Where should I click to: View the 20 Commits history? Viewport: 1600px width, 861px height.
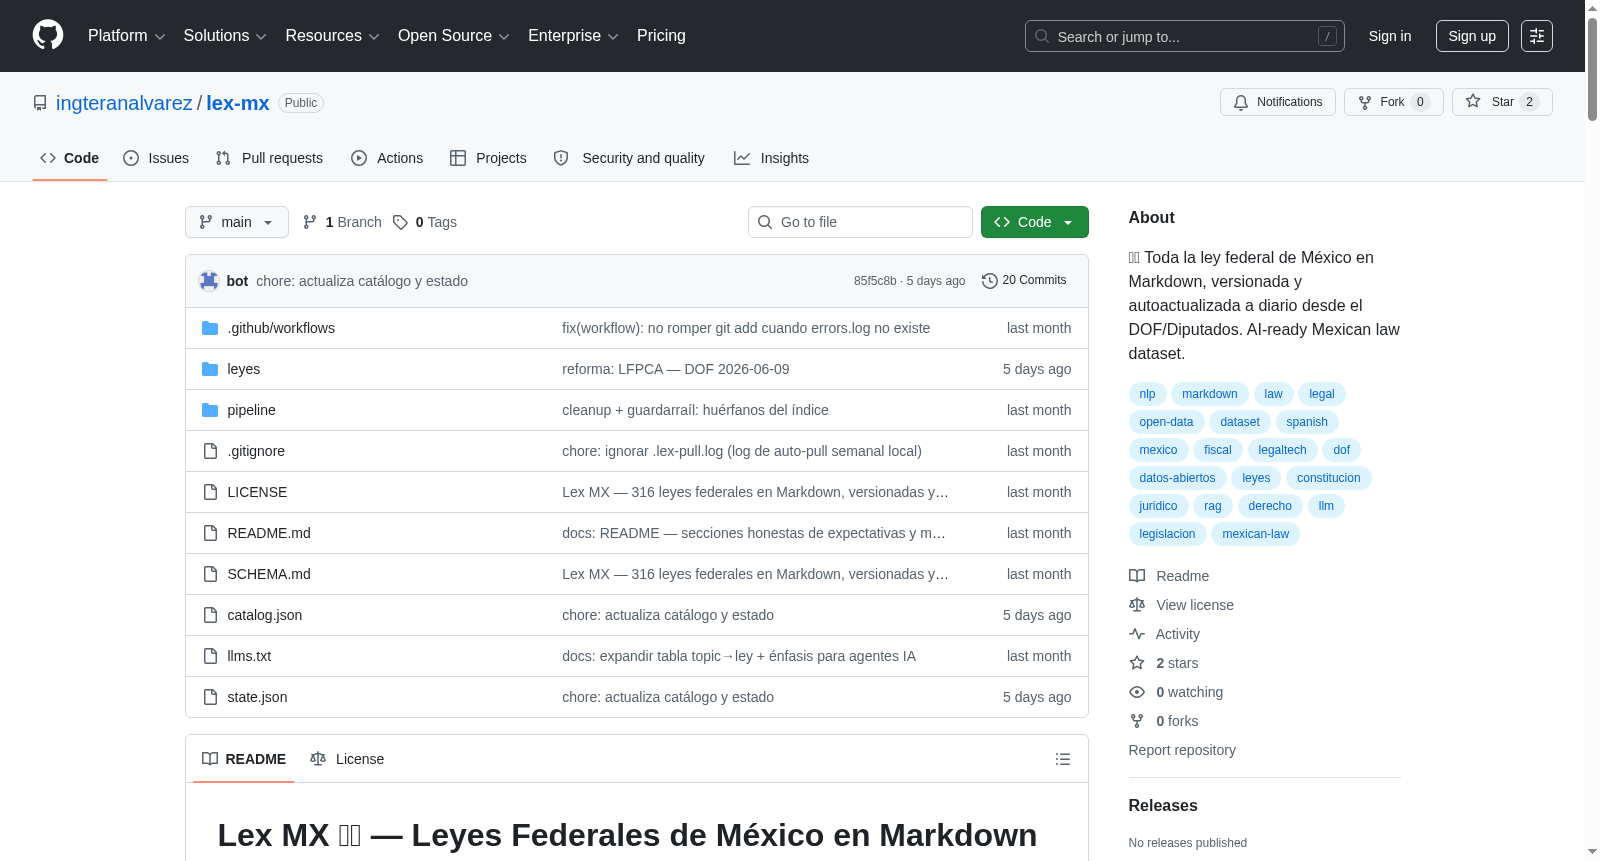click(1024, 281)
